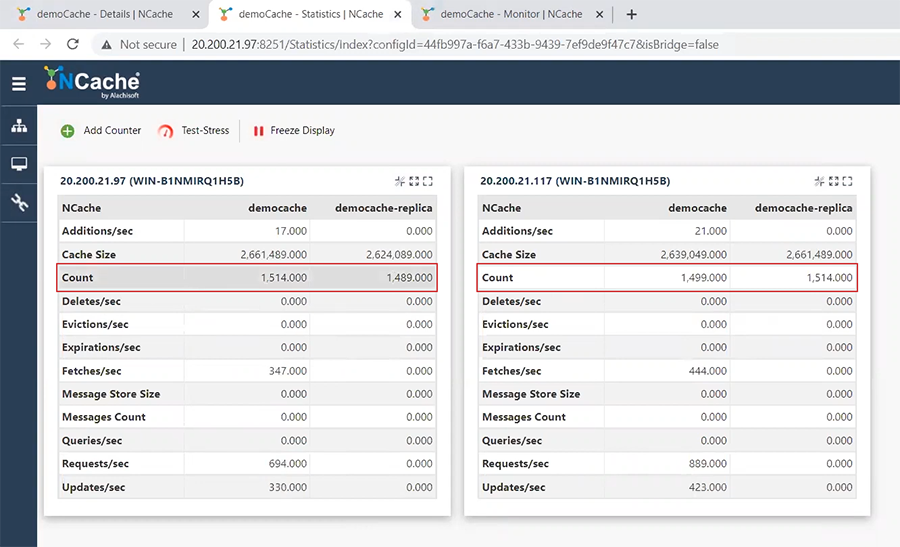Click Updates/sec value 423.000
The width and height of the screenshot is (900, 547).
coord(708,487)
